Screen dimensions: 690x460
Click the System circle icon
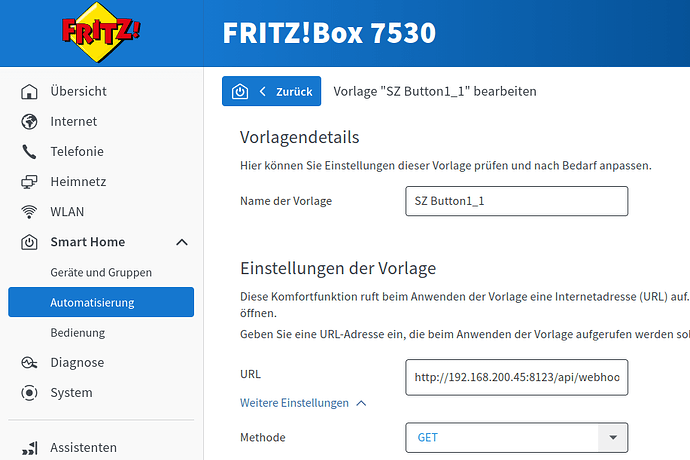tap(29, 393)
